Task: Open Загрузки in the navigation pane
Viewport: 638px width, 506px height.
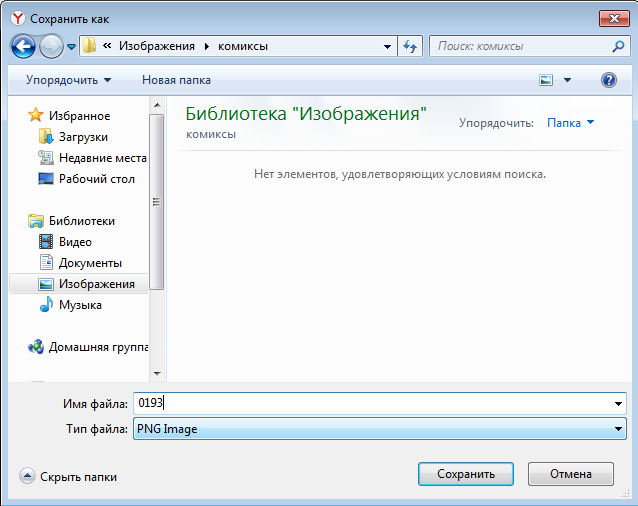Action: tap(83, 137)
